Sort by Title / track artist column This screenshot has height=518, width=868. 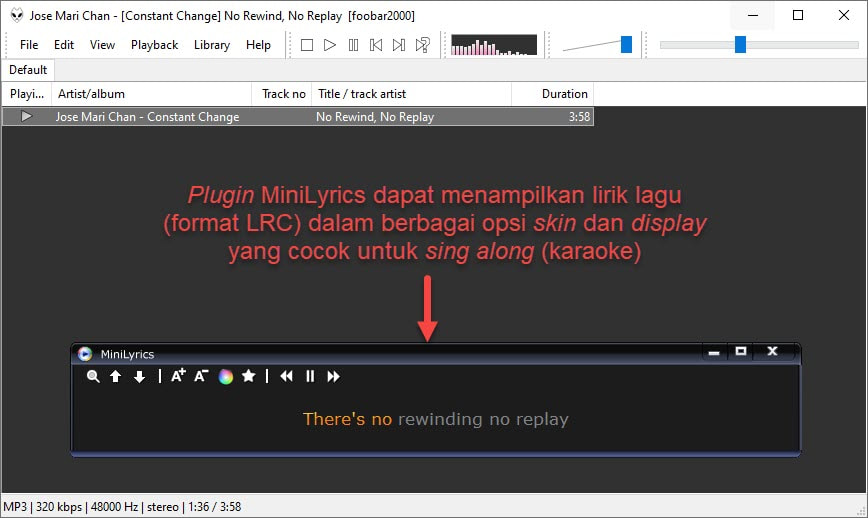[x=411, y=94]
